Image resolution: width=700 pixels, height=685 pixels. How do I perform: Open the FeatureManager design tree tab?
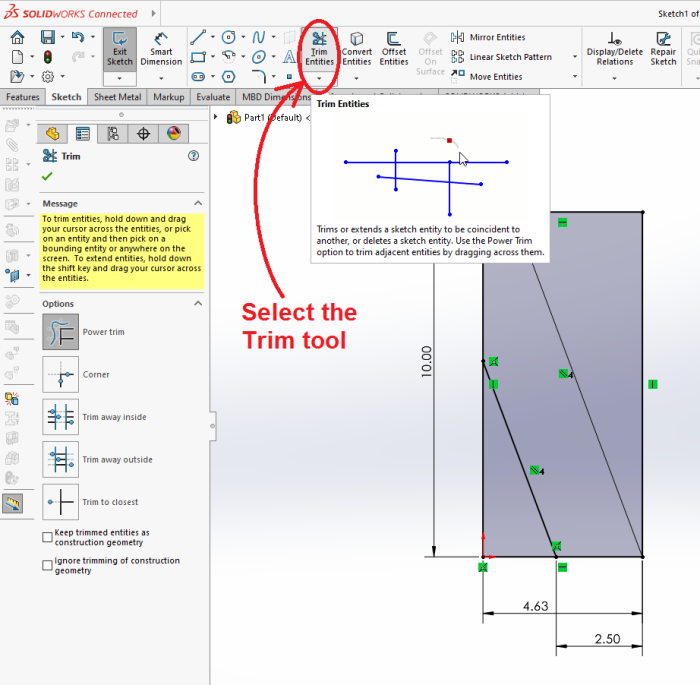point(52,134)
